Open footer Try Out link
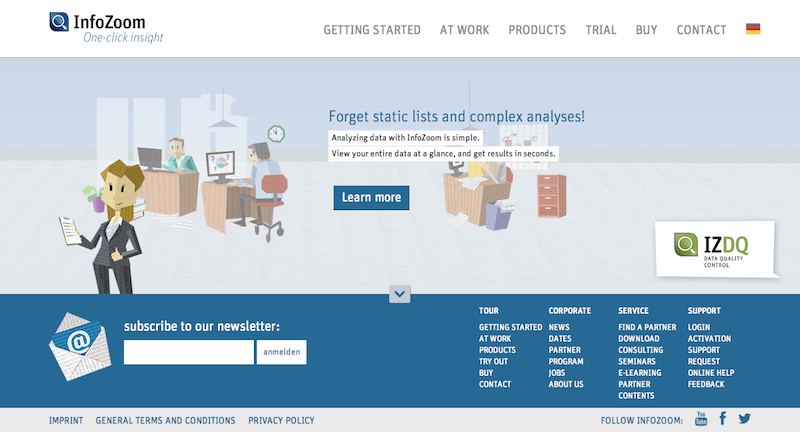Viewport: 800px width, 432px height. click(493, 361)
